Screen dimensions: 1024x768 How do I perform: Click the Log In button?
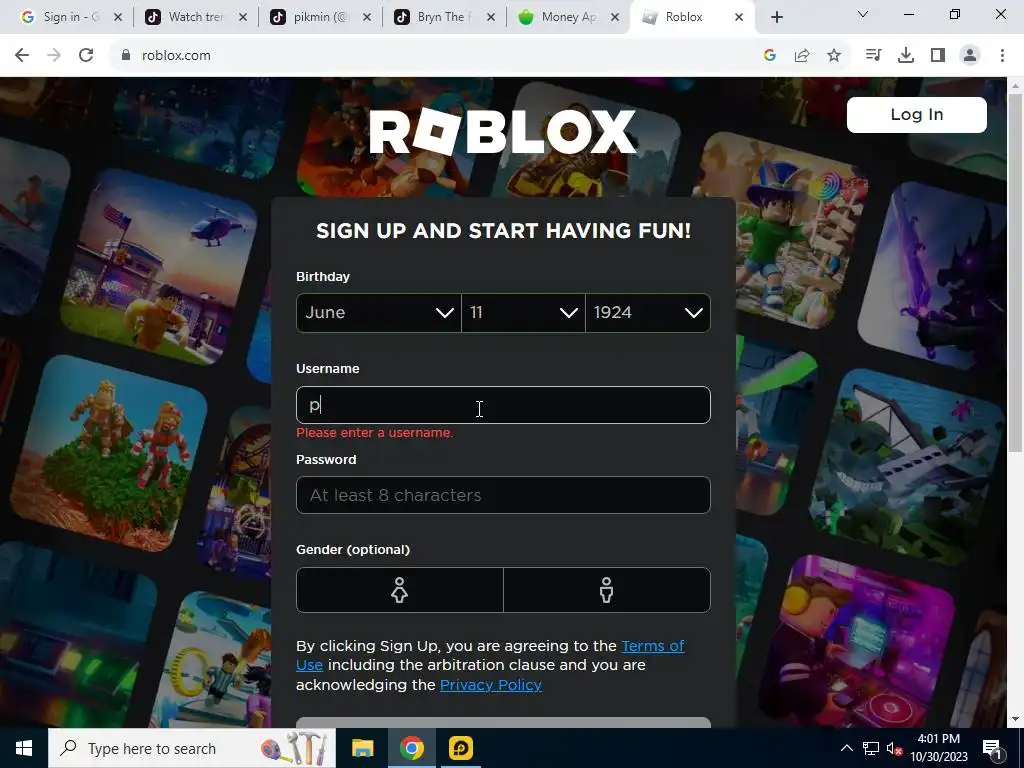tap(916, 115)
